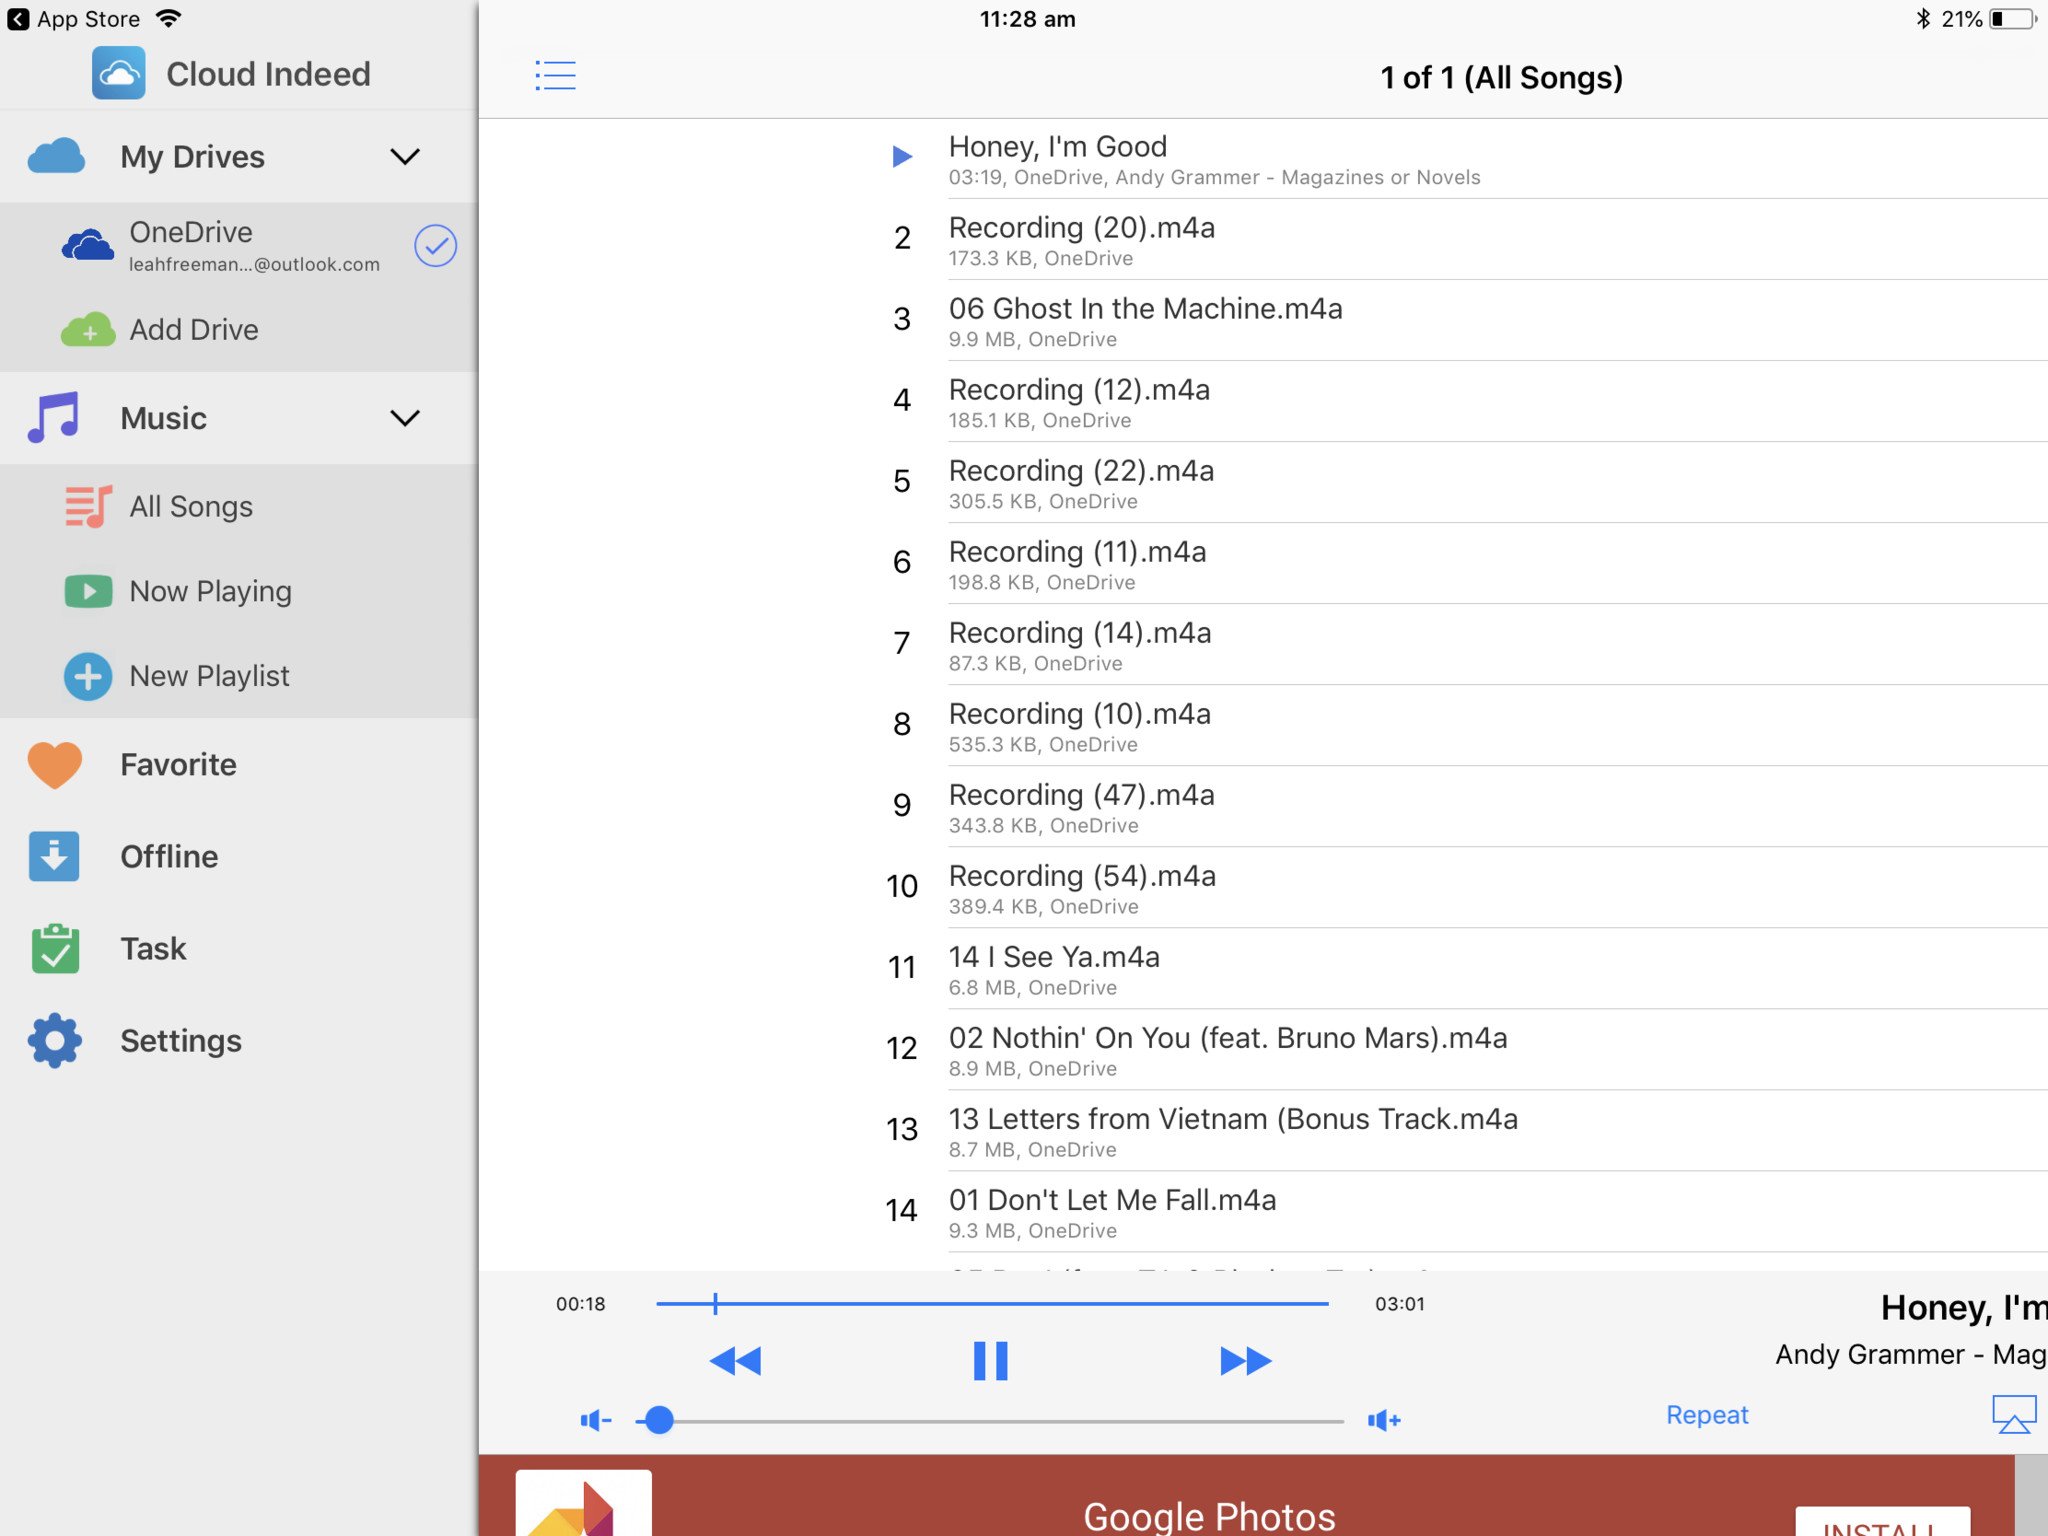Select Add Drive to connect a new cloud
Image resolution: width=2048 pixels, height=1536 pixels.
pyautogui.click(x=193, y=329)
